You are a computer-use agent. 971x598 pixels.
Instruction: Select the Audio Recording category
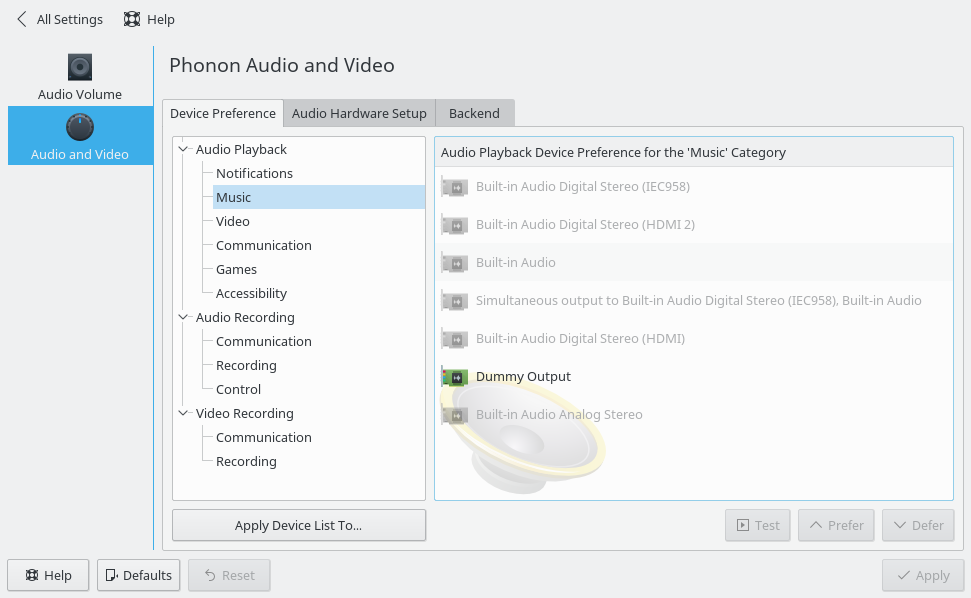tap(245, 317)
